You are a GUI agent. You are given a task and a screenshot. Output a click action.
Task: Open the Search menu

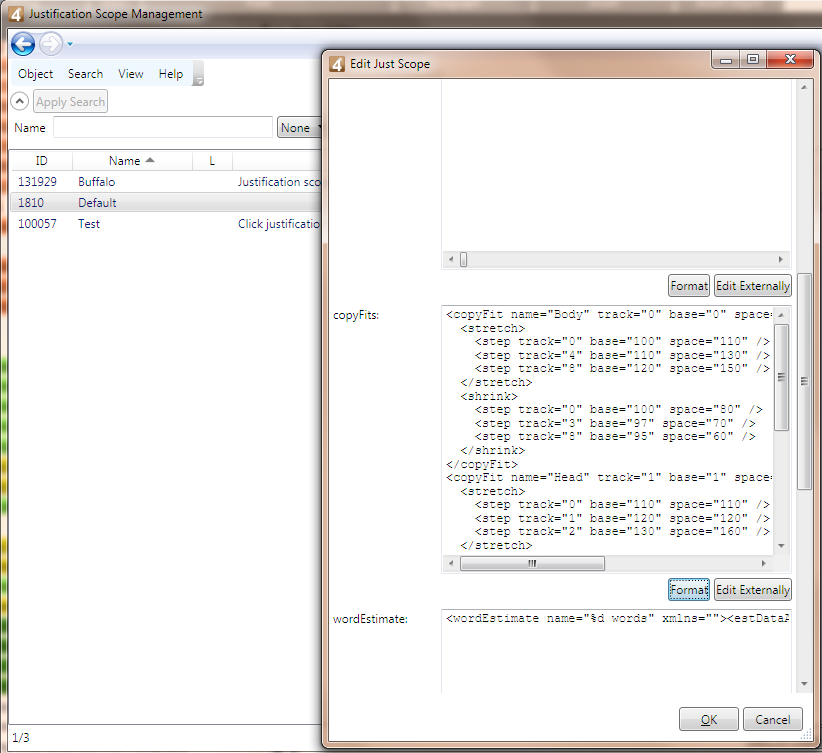(85, 74)
